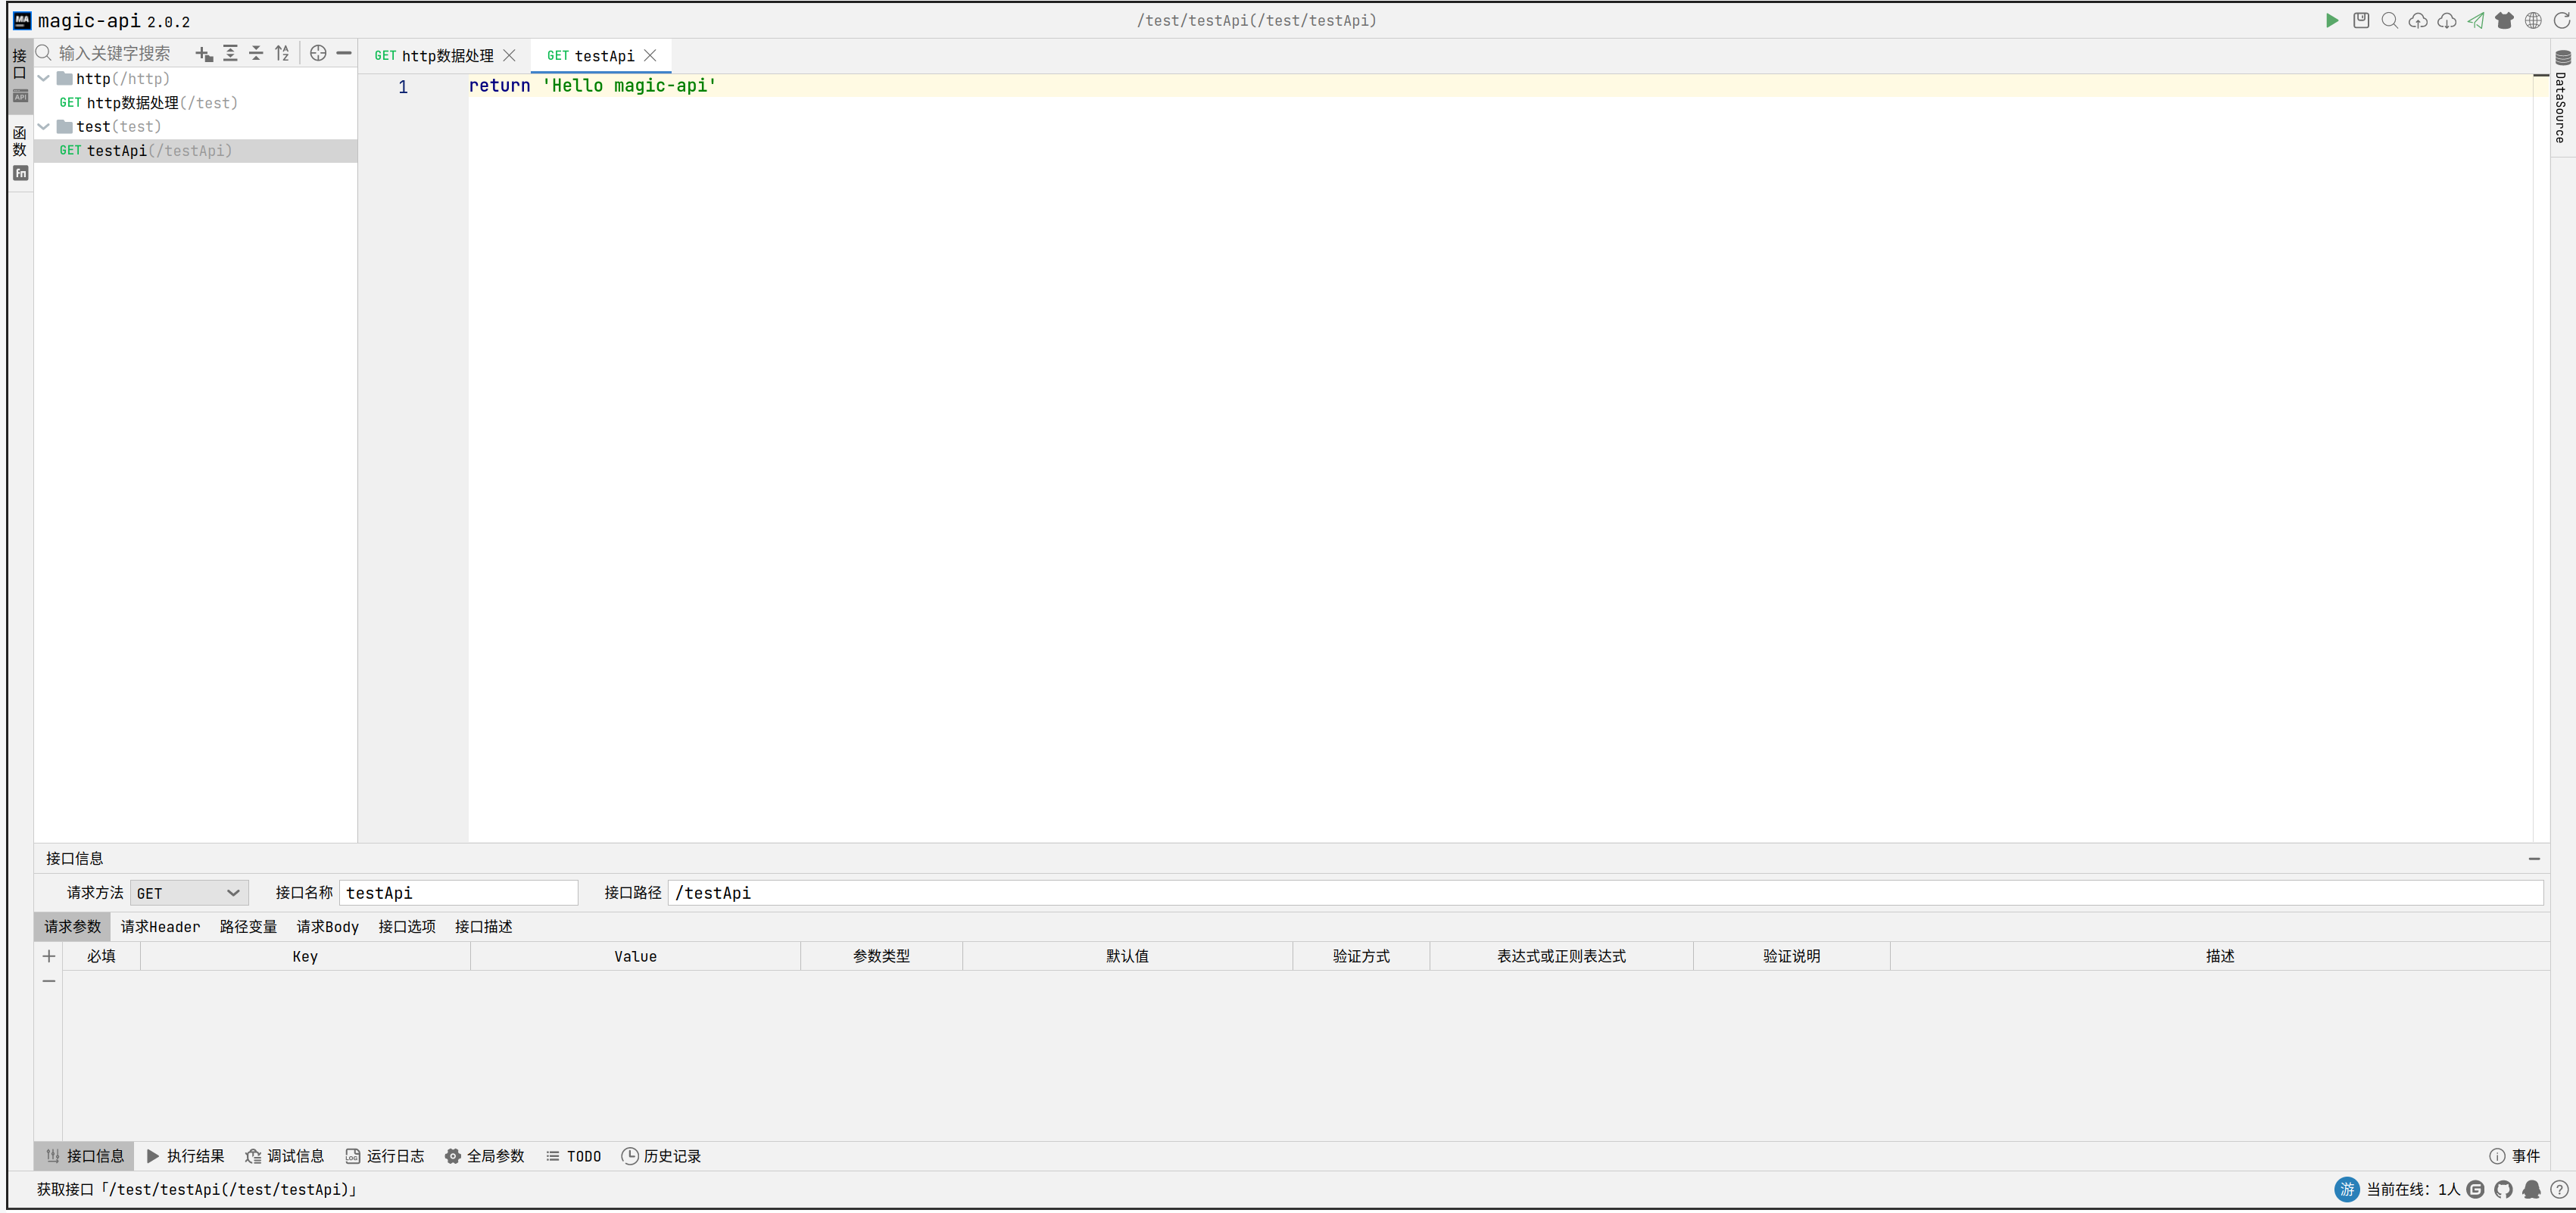Collapse all groups in the API tree
This screenshot has width=2576, height=1213.
click(256, 53)
